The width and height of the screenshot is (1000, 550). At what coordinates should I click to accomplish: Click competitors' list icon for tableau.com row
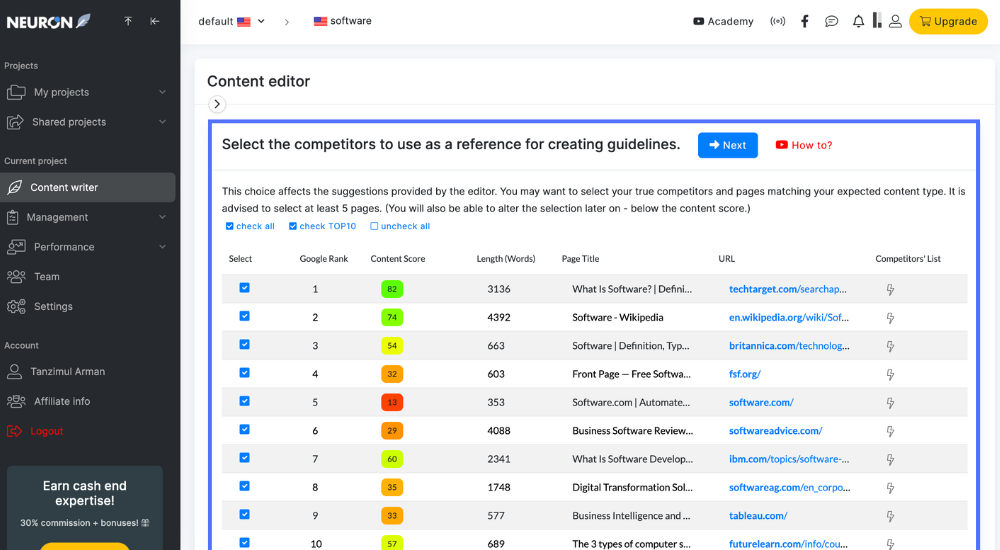click(890, 516)
